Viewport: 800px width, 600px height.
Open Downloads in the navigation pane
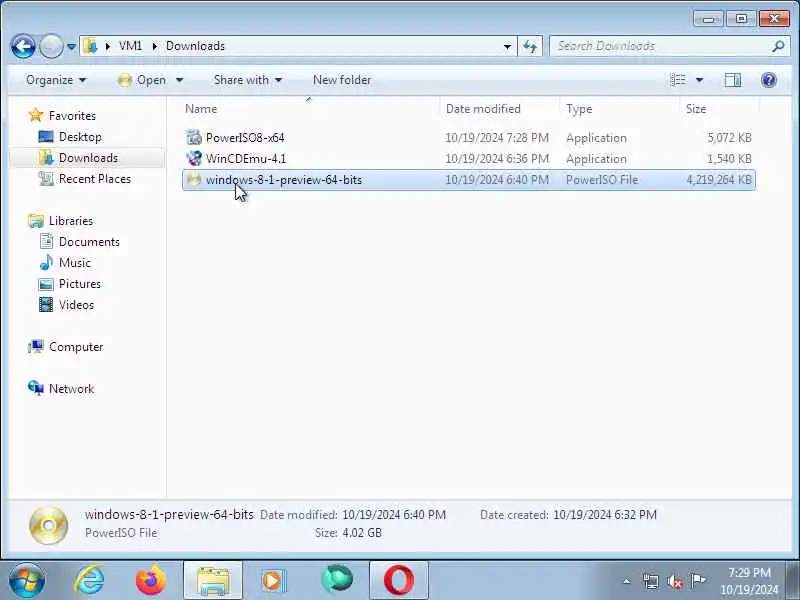point(88,158)
